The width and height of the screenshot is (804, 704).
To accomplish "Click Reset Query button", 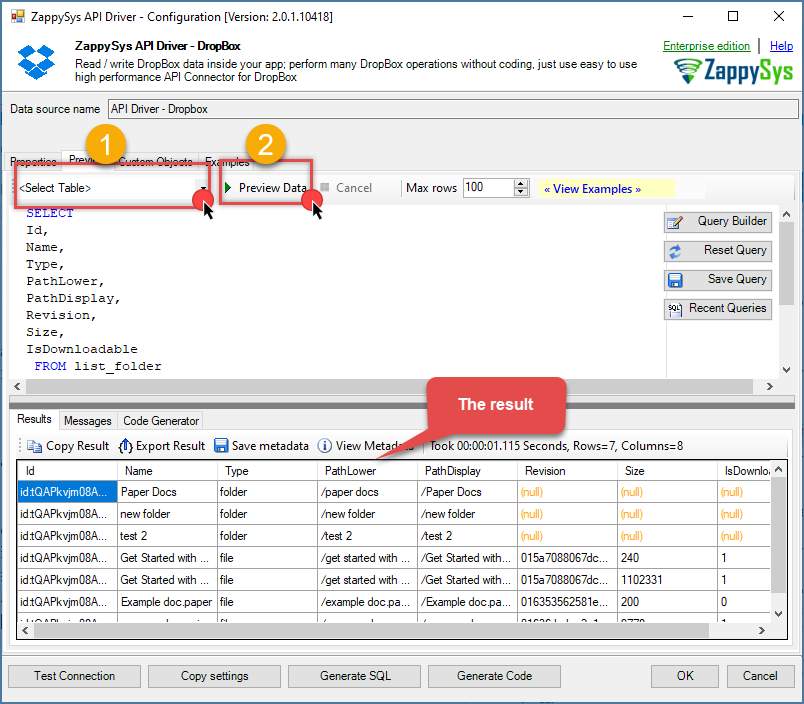I will click(718, 251).
